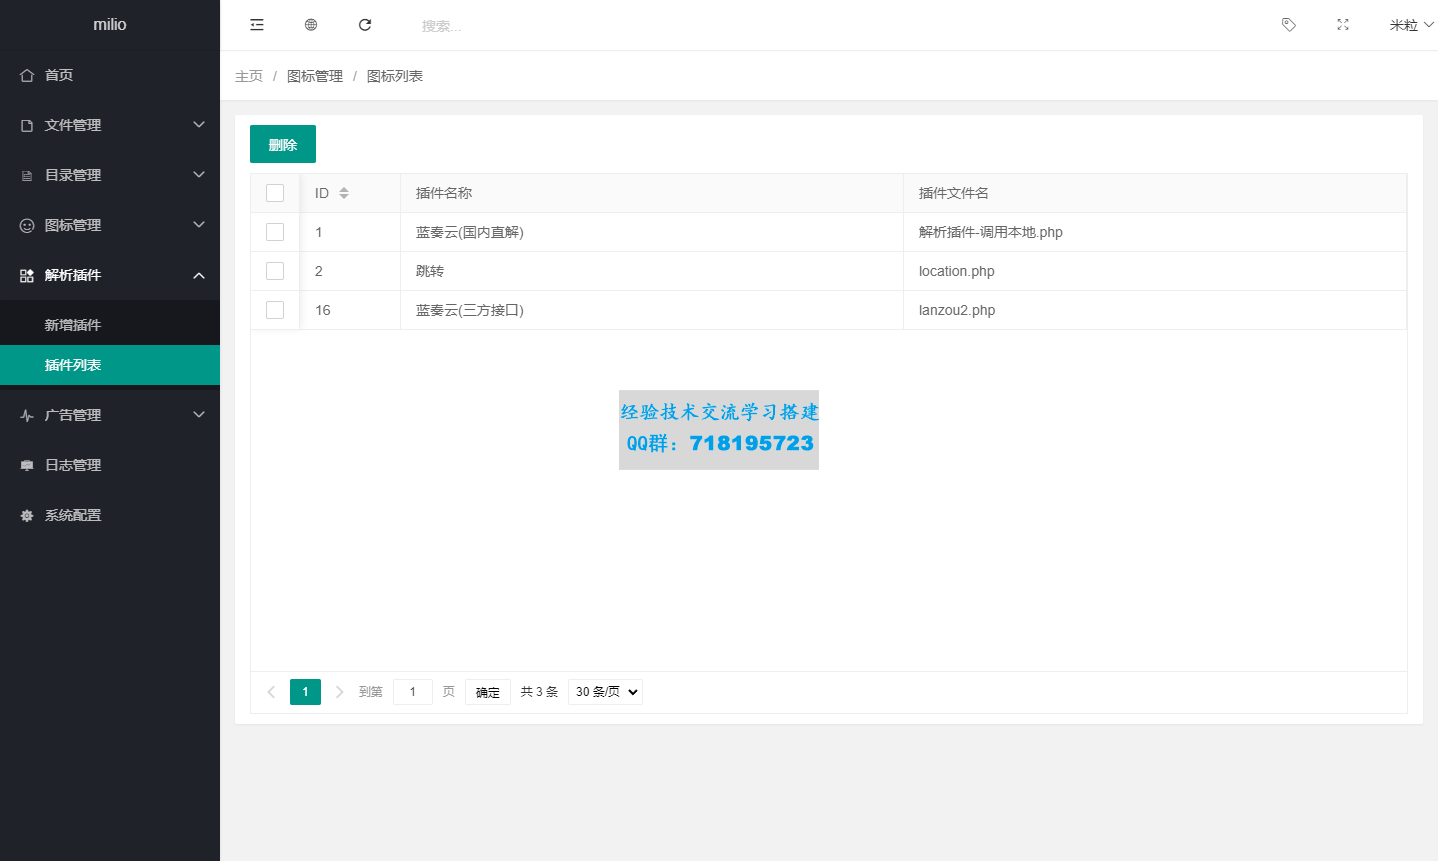Image resolution: width=1438 pixels, height=861 pixels.
Task: Click the milio logo title
Action: click(110, 25)
